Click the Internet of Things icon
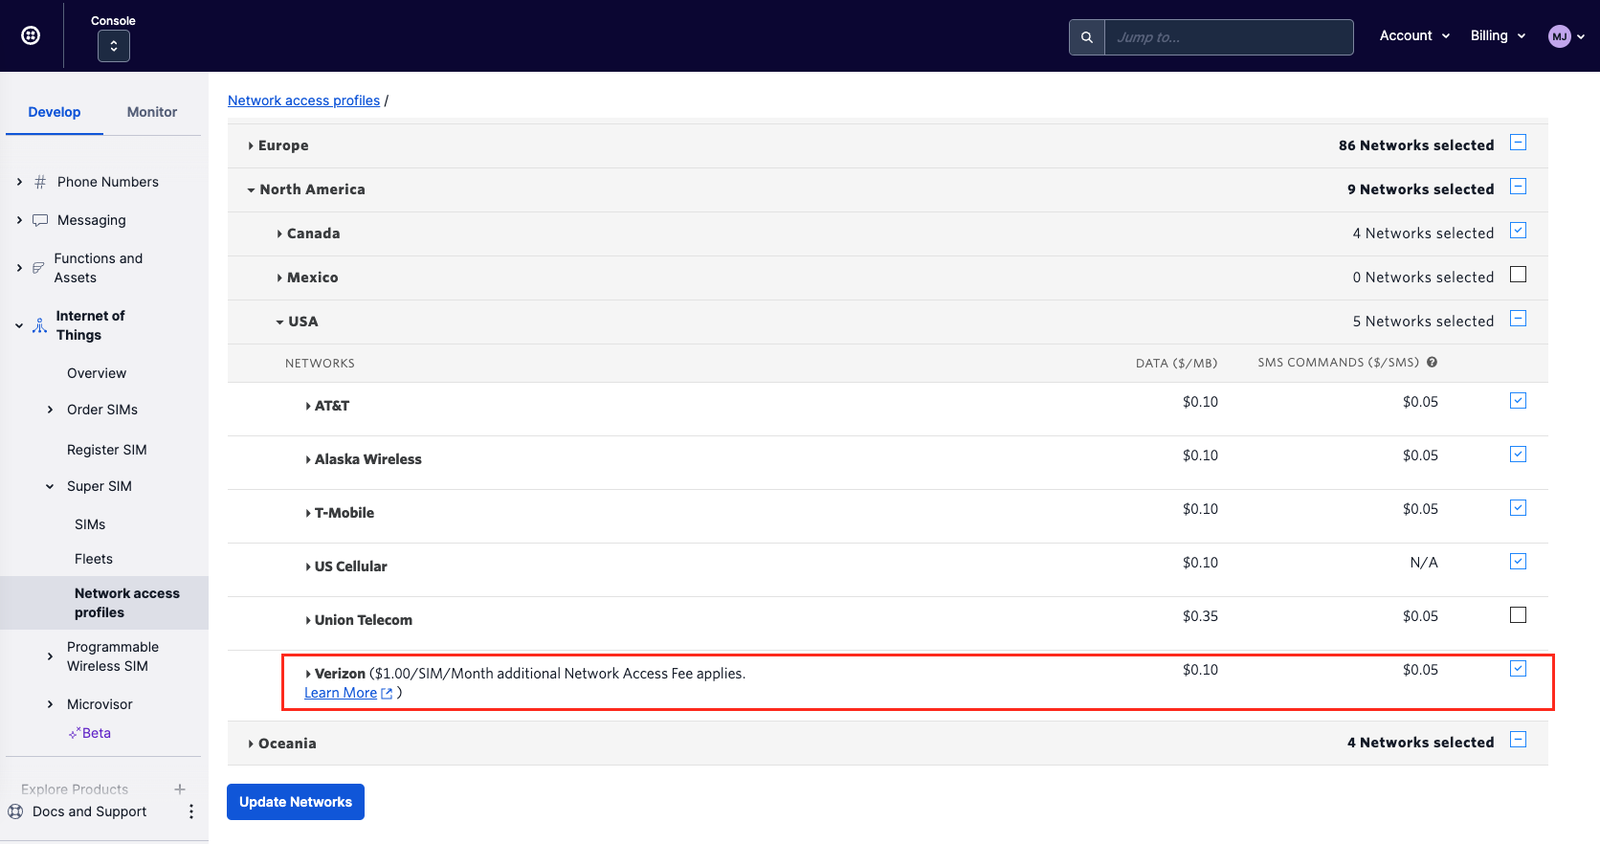 [39, 326]
